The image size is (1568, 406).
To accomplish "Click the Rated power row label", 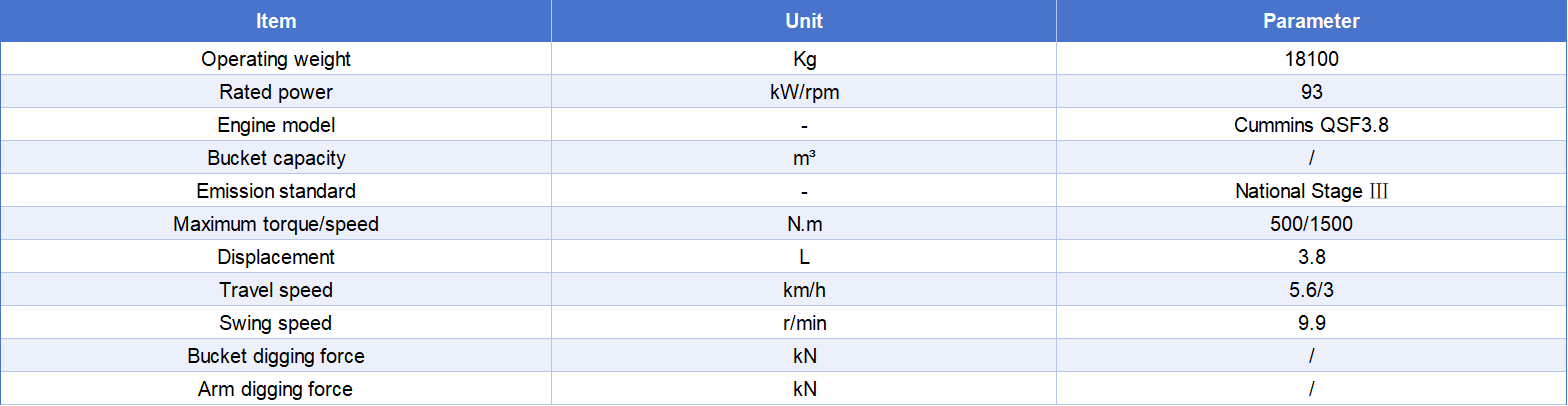I will [x=276, y=92].
